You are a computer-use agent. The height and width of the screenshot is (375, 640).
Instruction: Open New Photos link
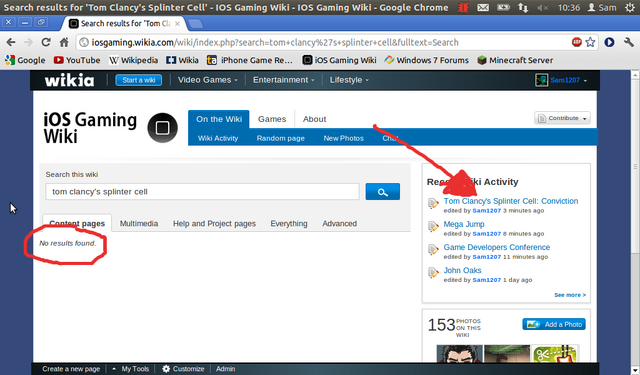pyautogui.click(x=343, y=138)
